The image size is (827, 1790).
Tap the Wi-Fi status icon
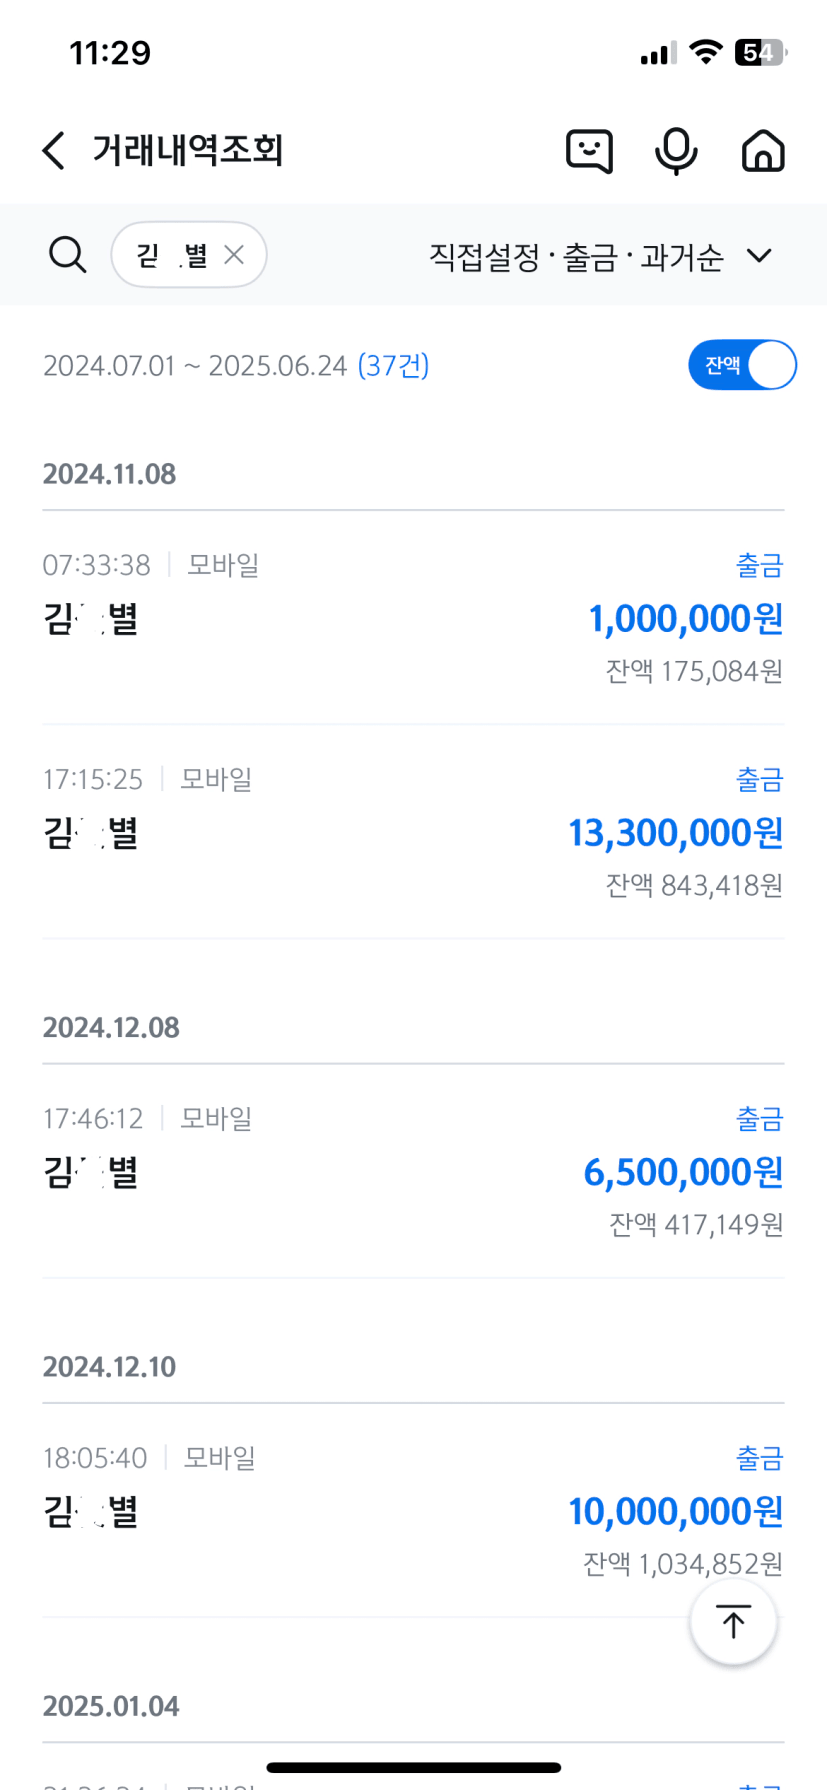706,52
